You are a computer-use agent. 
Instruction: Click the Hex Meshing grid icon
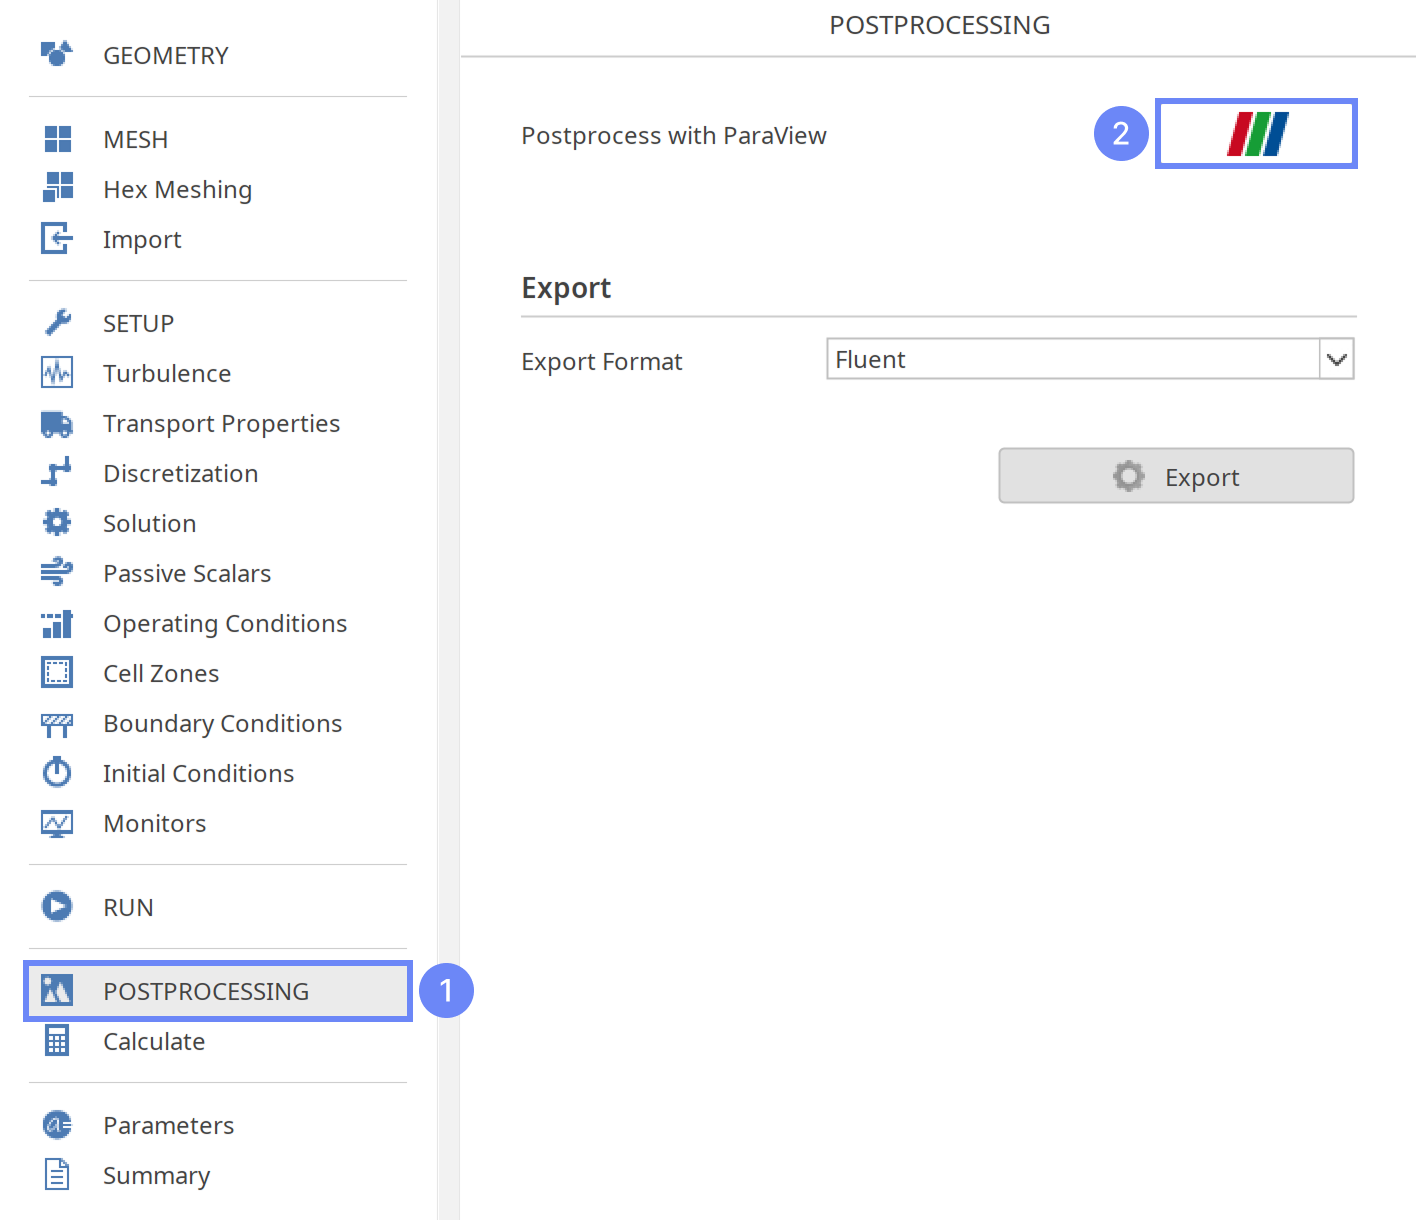point(58,188)
